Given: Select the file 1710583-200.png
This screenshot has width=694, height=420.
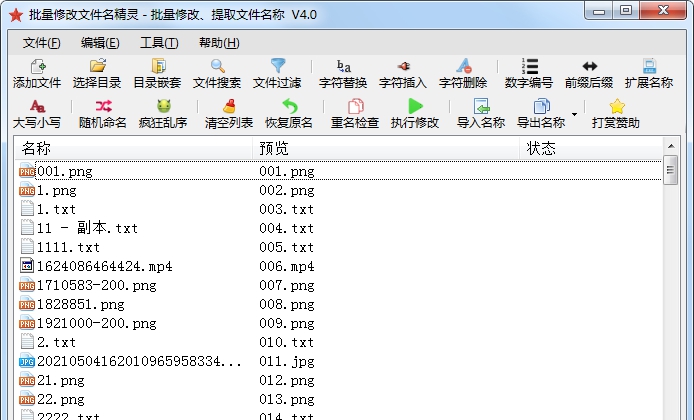Looking at the screenshot, I should pyautogui.click(x=340, y=285).
